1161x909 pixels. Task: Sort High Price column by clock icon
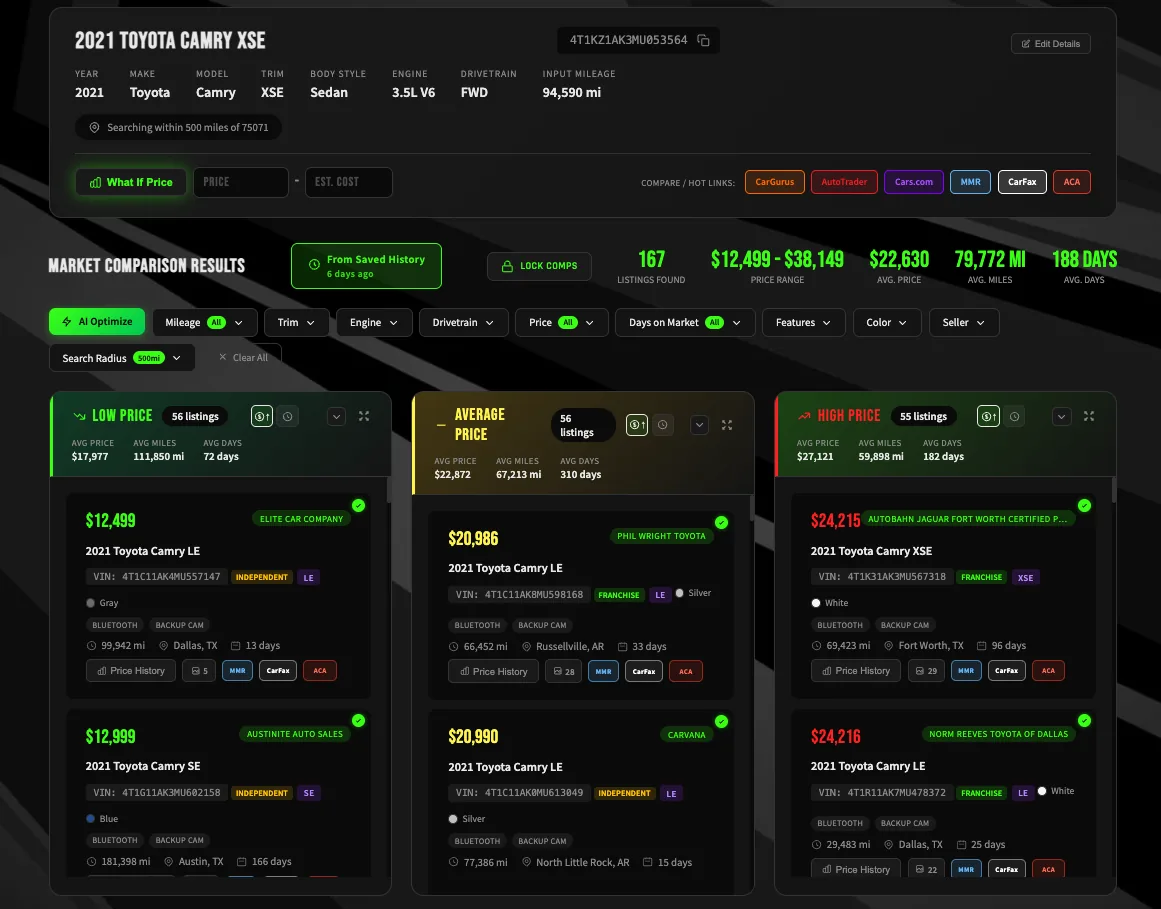[x=1014, y=417]
